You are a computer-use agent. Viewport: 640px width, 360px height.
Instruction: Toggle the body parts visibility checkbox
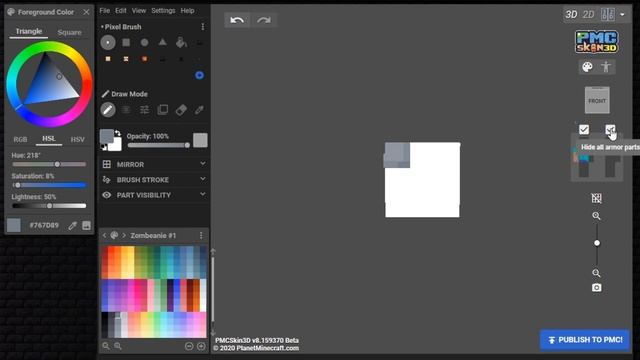coord(584,130)
